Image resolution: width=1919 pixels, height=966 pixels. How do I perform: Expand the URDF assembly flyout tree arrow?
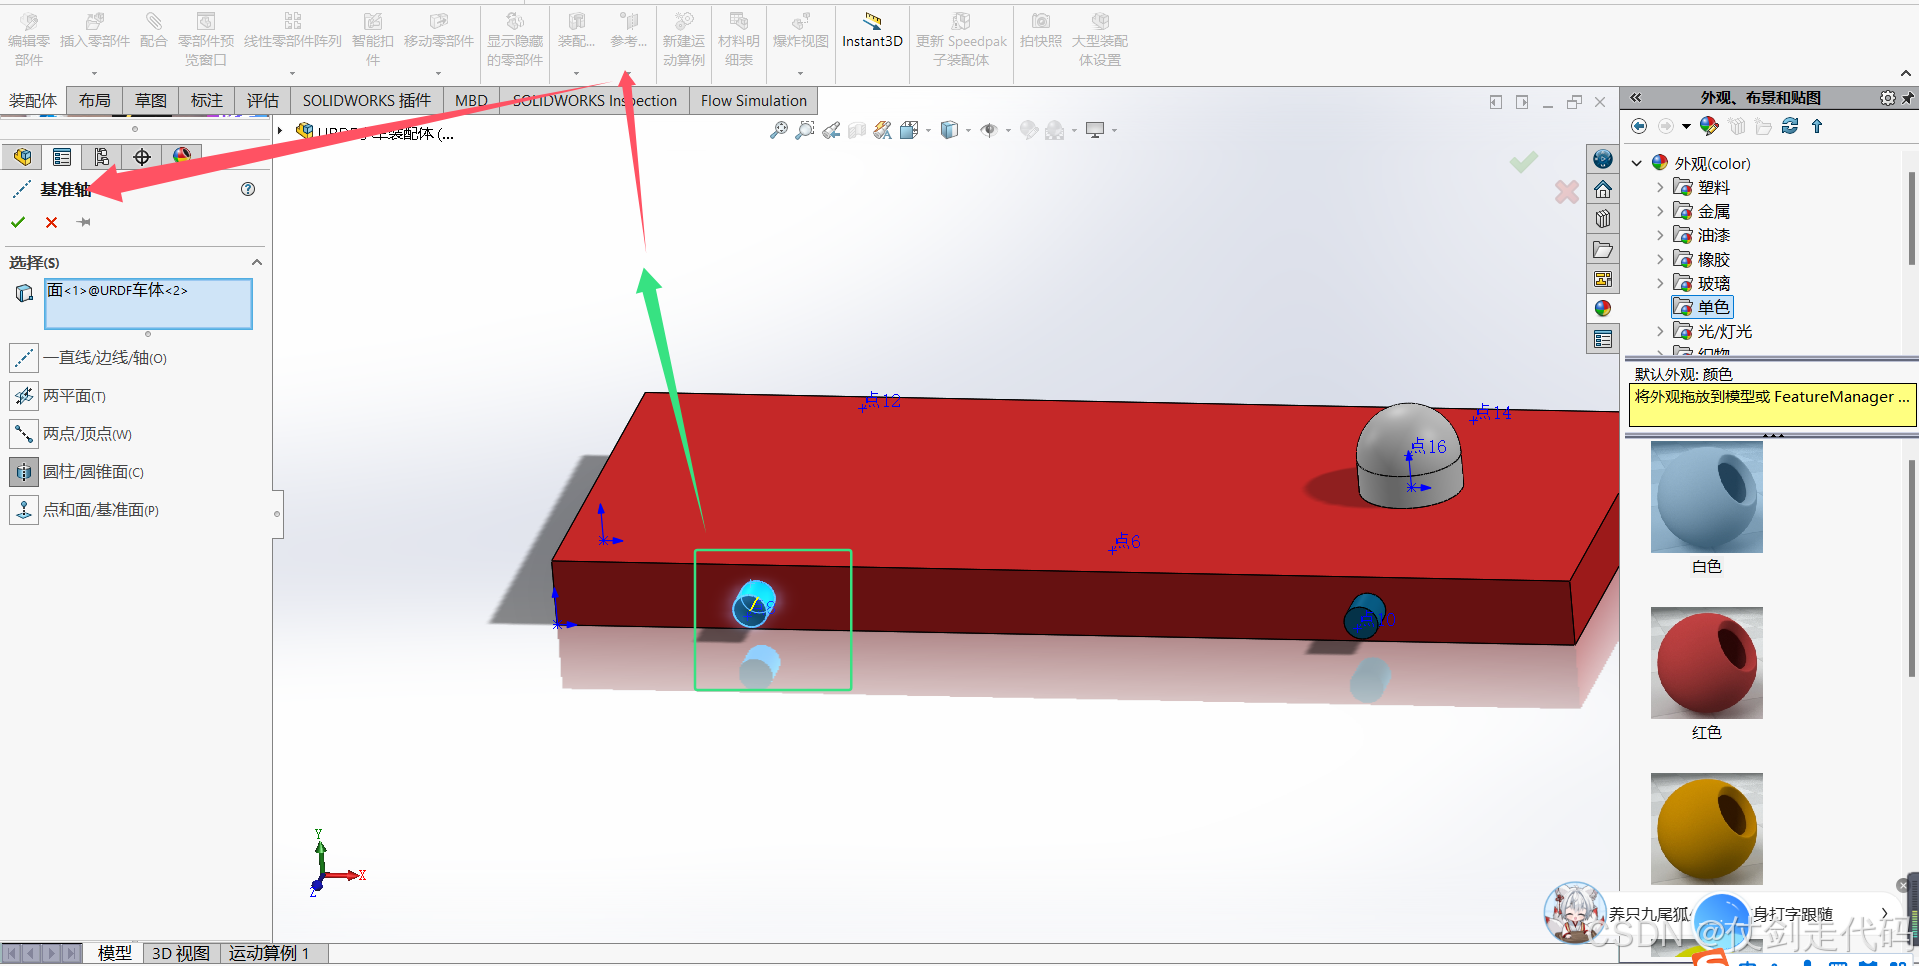(281, 131)
